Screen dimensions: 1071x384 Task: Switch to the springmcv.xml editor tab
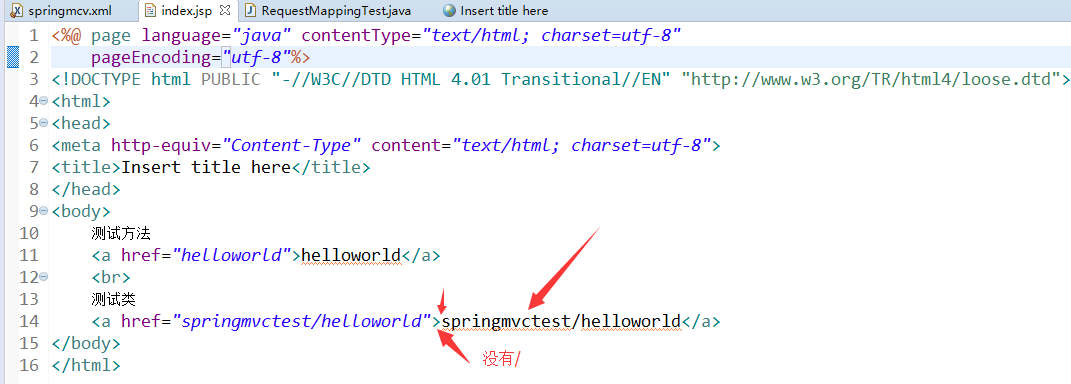(70, 11)
